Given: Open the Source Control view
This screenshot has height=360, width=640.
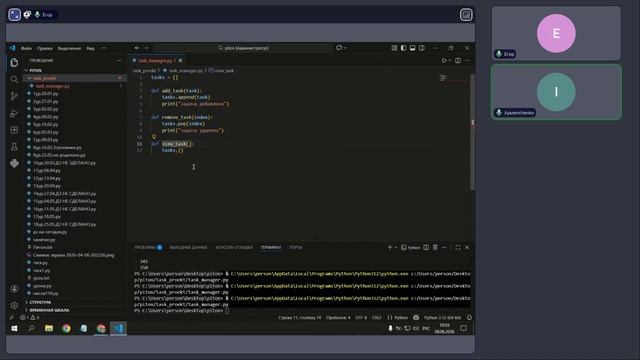Looking at the screenshot, I should 14,96.
